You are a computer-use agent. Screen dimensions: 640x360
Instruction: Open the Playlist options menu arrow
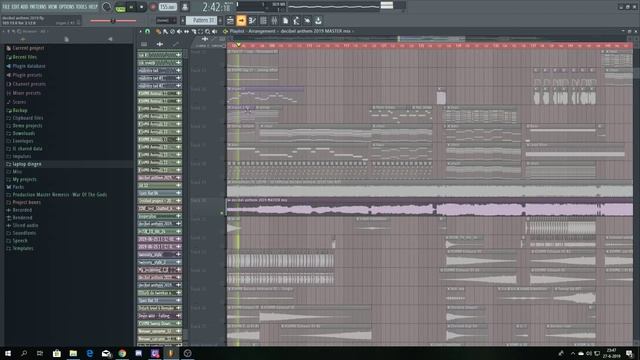[x=140, y=31]
